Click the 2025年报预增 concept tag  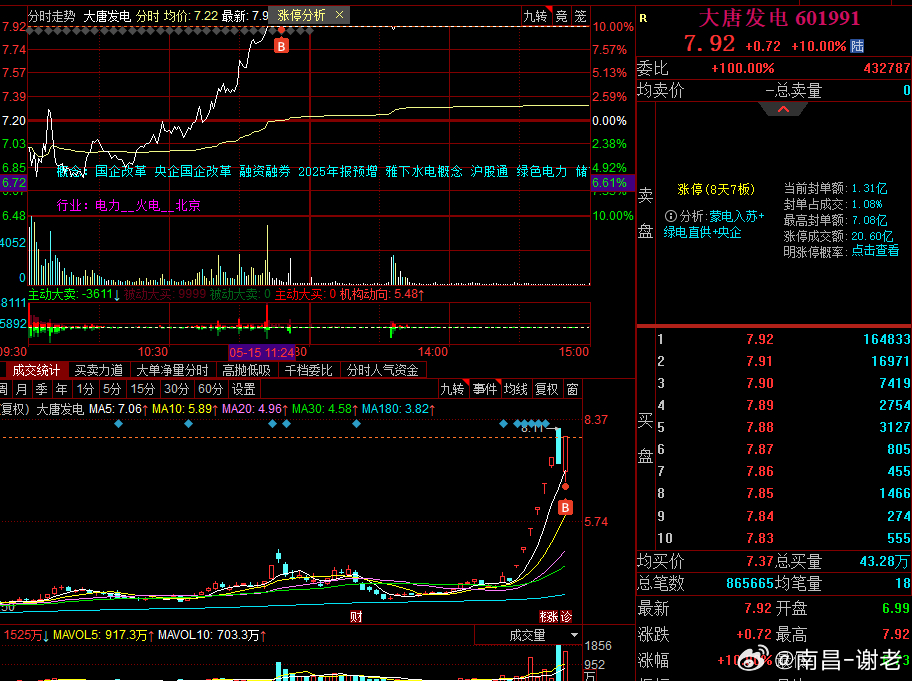[x=337, y=171]
